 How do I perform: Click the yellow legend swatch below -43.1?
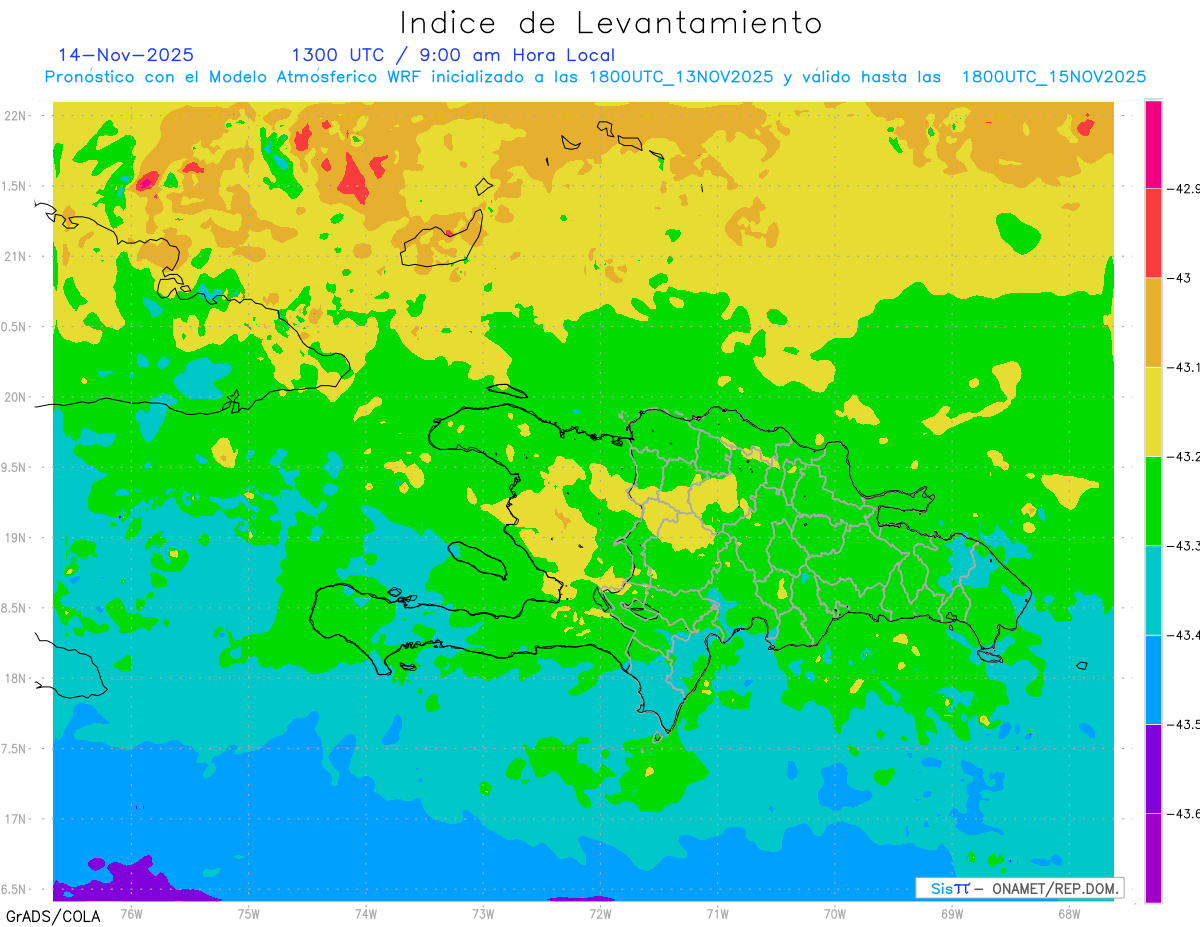tap(1153, 411)
